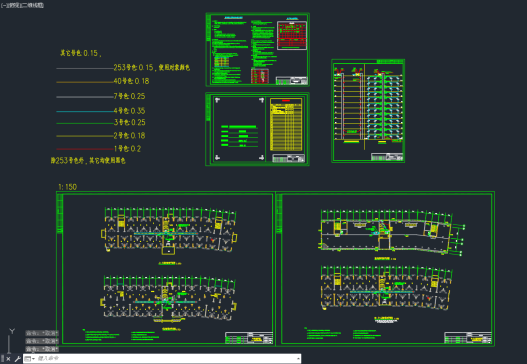Viewport: 527px width, 364px height.
Task: Select lower floor plan in bottom-left sheet
Action: (x=169, y=298)
